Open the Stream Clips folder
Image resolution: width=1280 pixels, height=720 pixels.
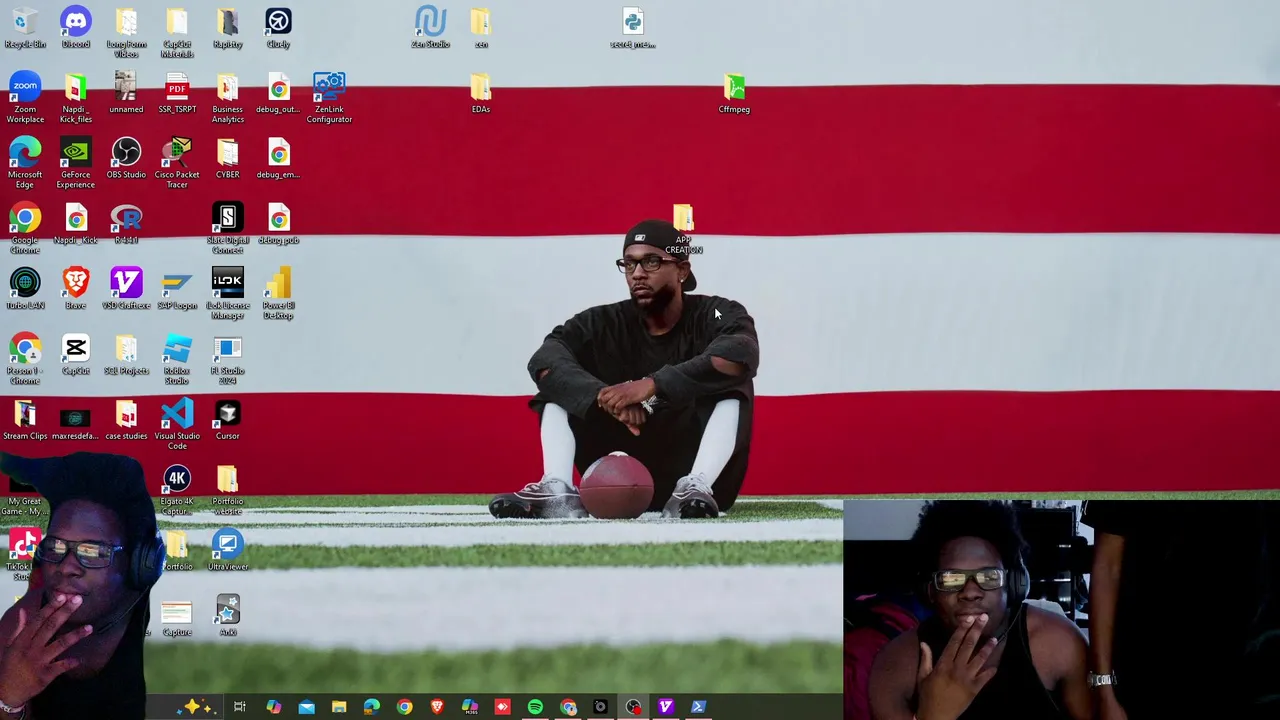tap(25, 420)
